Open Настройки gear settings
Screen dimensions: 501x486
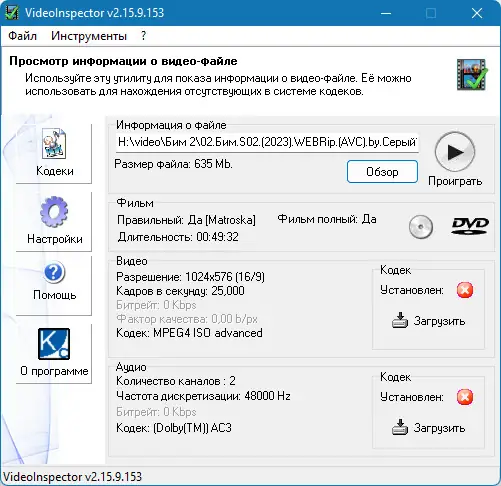click(54, 221)
